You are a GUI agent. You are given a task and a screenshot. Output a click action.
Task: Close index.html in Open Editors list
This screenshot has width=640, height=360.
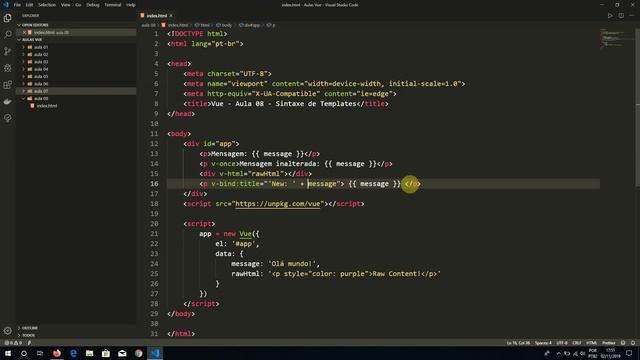24,32
